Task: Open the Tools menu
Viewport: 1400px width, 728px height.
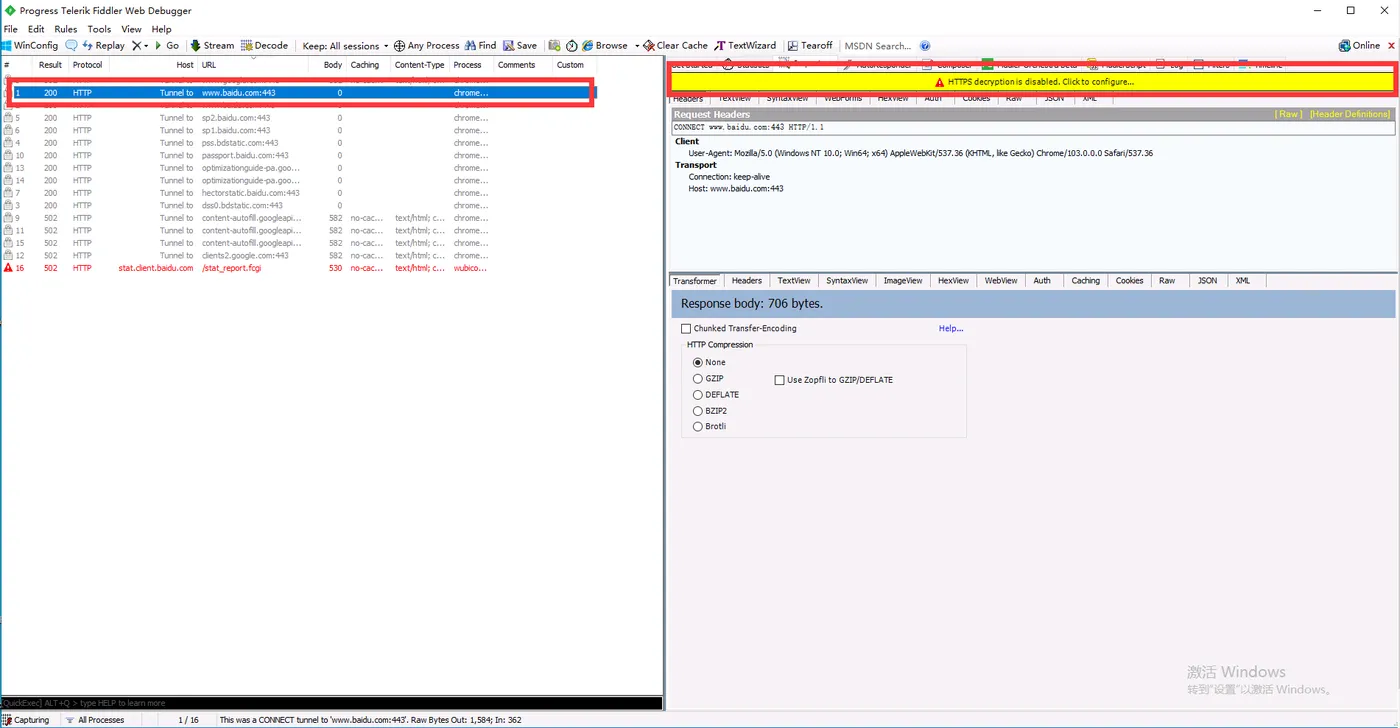Action: tap(99, 29)
